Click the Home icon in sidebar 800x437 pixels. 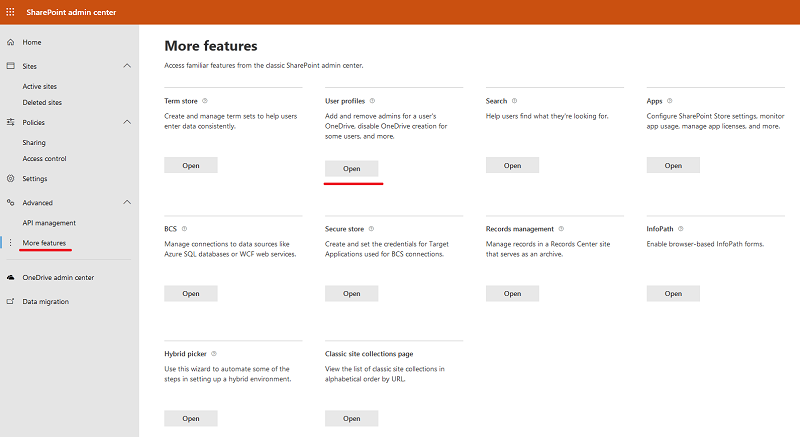(x=10, y=42)
